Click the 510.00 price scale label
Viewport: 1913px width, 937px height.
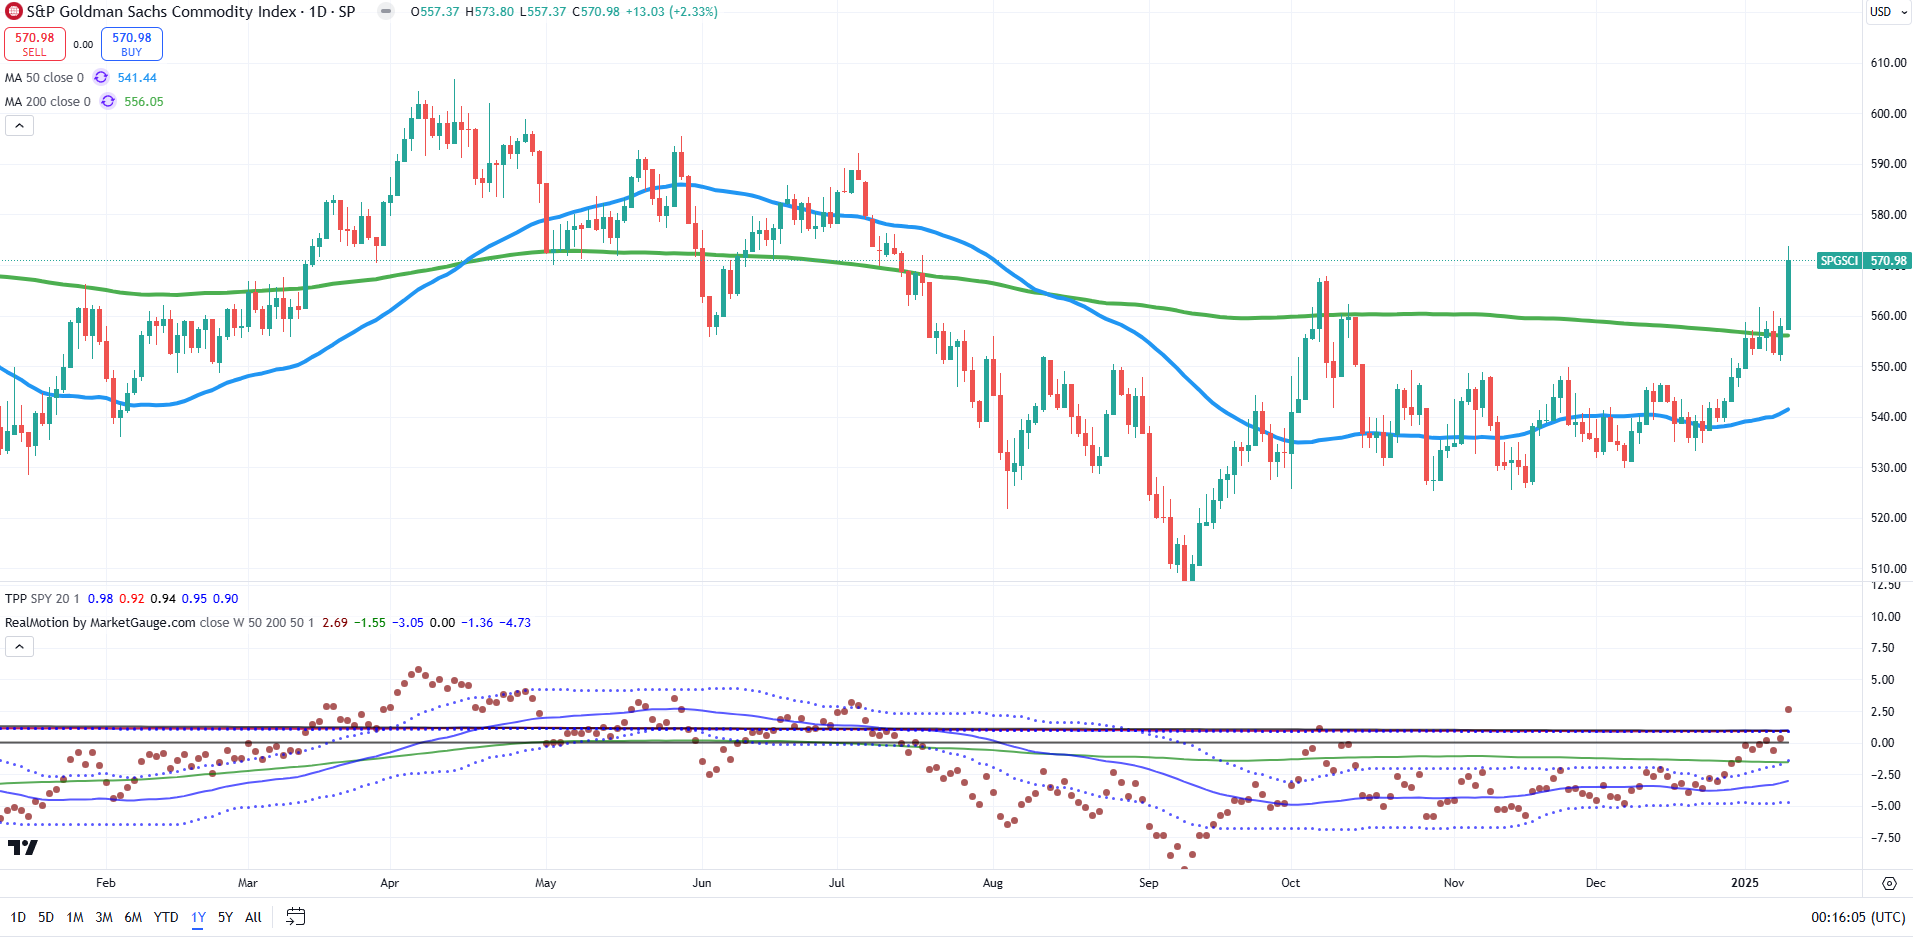tap(1888, 569)
